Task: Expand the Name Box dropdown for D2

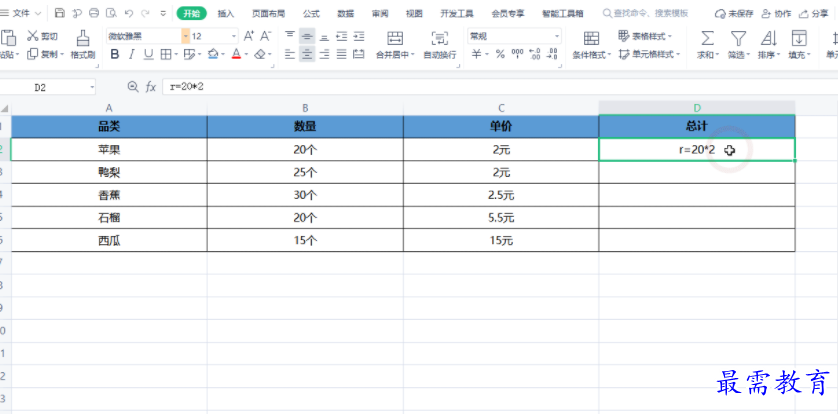Action: 92,87
